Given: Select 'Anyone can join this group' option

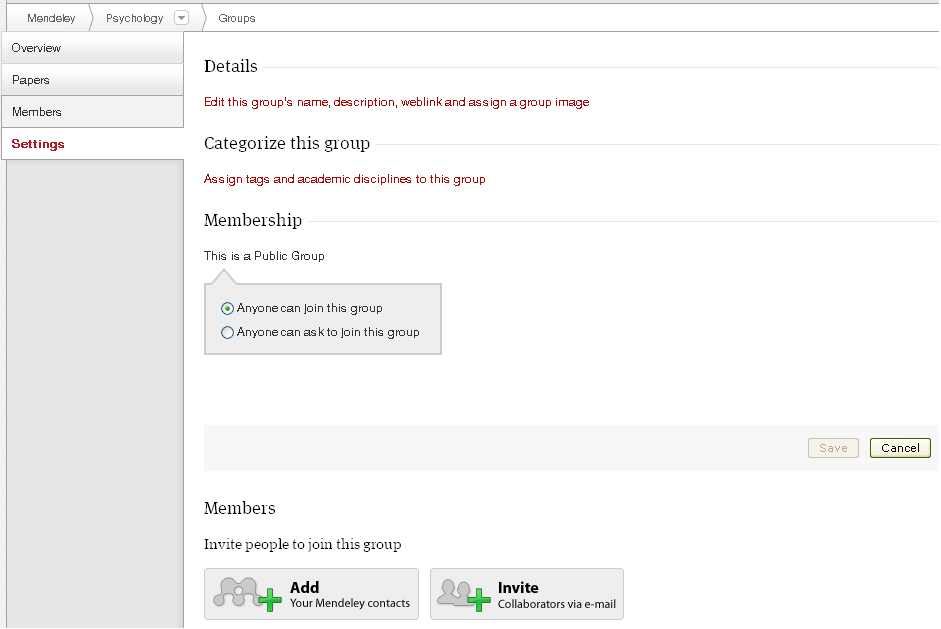Looking at the screenshot, I should point(228,308).
